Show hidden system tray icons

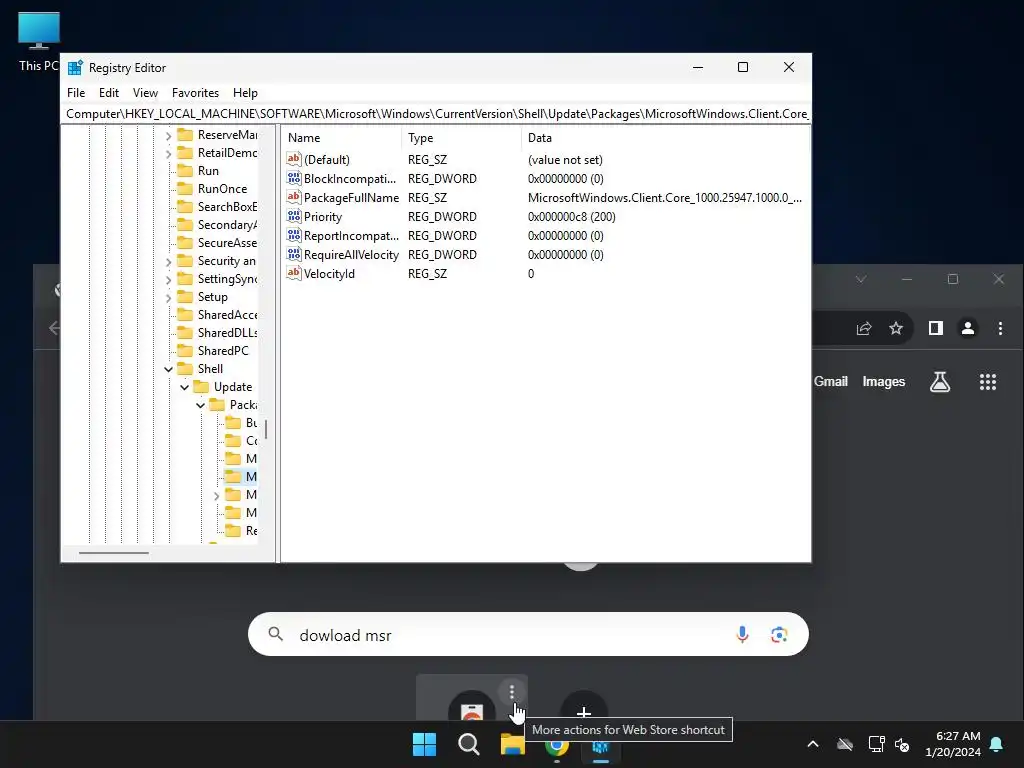813,744
